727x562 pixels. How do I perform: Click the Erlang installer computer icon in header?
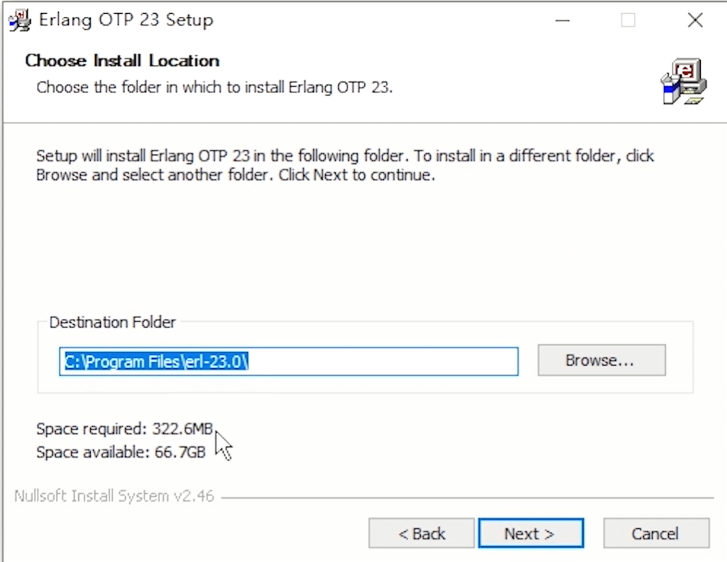click(684, 82)
